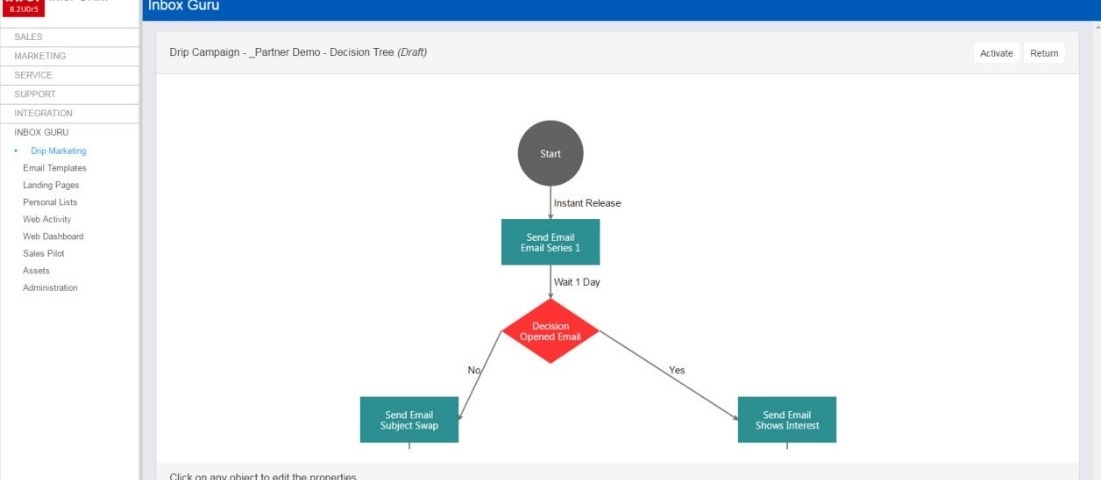Open Drip Marketing in sidebar

tap(58, 151)
